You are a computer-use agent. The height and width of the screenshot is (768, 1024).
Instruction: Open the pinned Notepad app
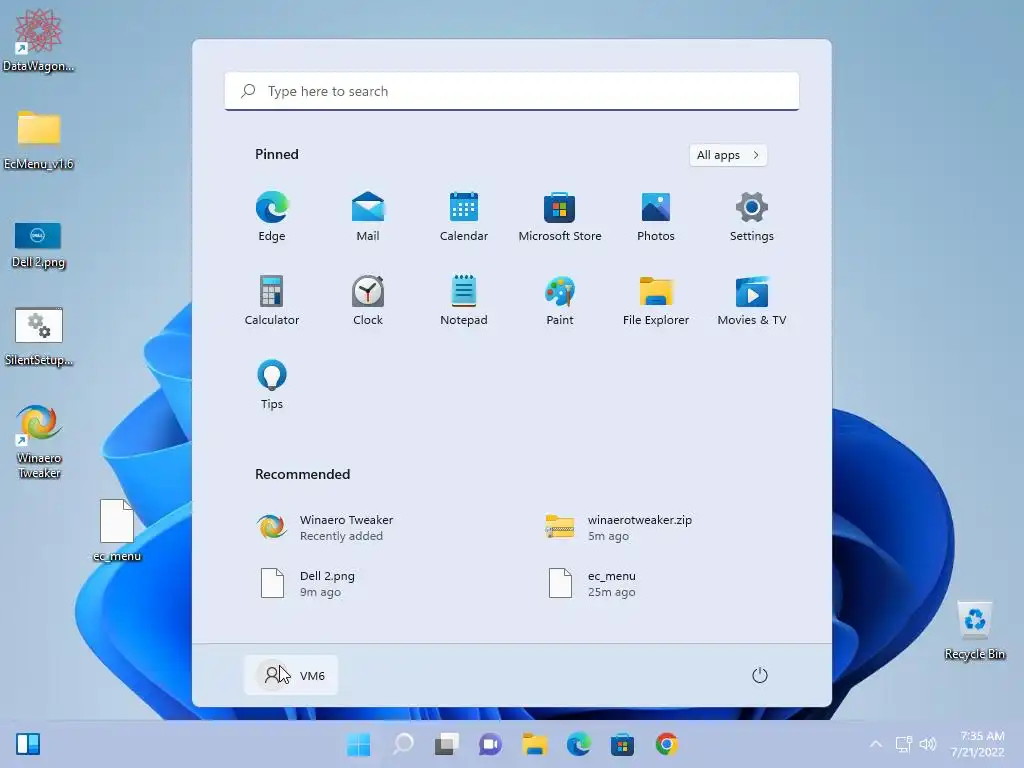(464, 300)
